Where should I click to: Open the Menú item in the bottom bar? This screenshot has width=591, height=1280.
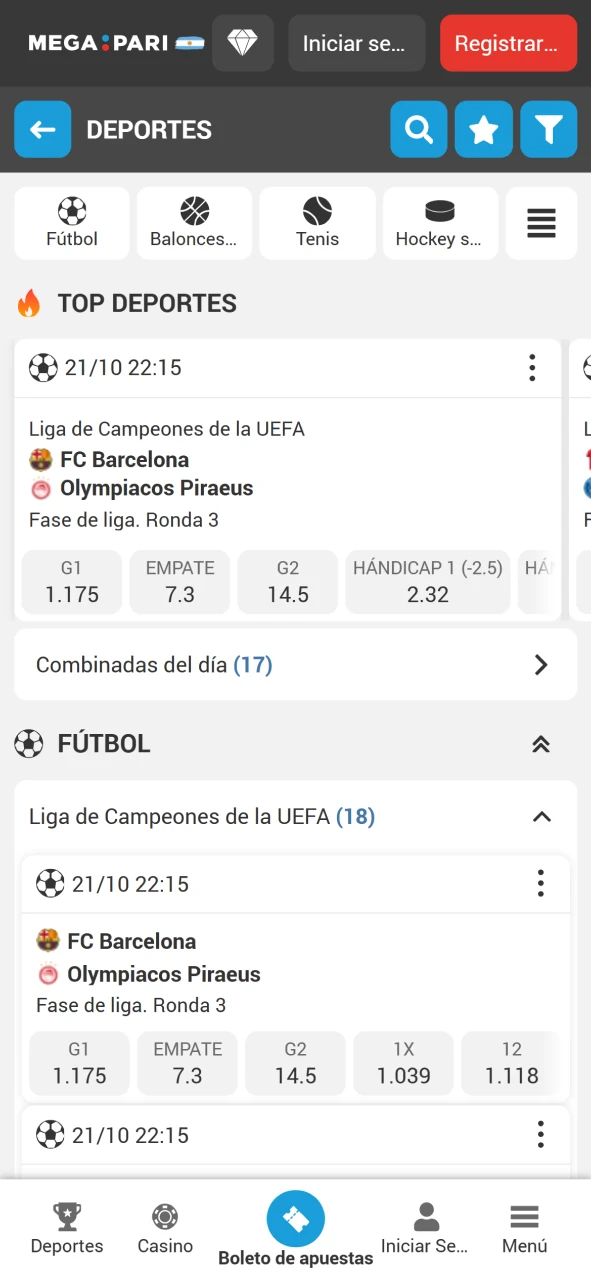(x=523, y=1227)
